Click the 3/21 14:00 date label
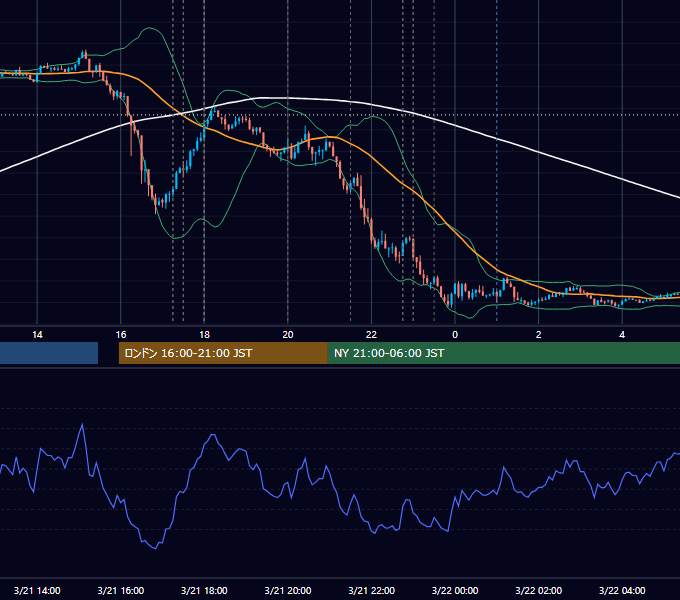The image size is (680, 600). pos(37,590)
